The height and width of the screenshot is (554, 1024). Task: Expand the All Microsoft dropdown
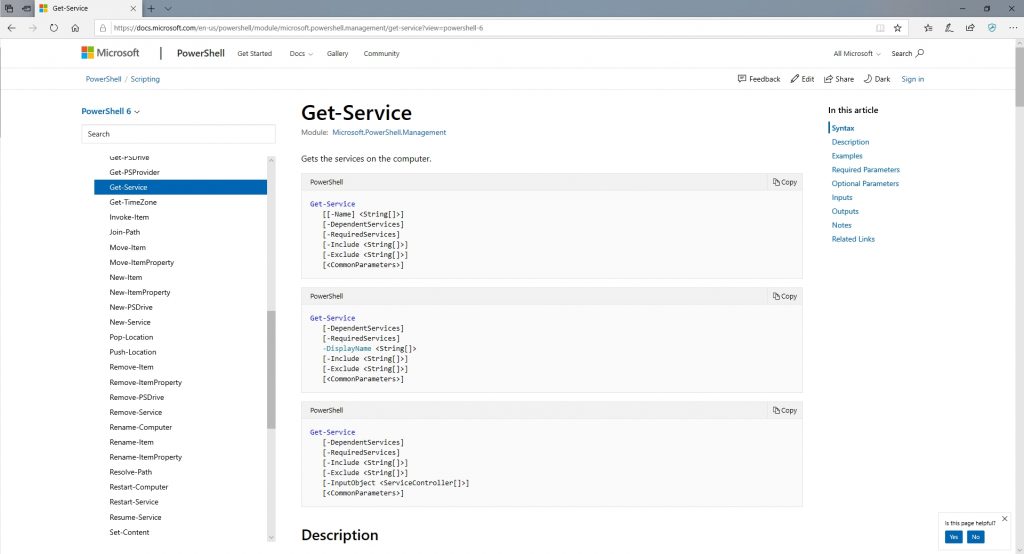[x=857, y=54]
